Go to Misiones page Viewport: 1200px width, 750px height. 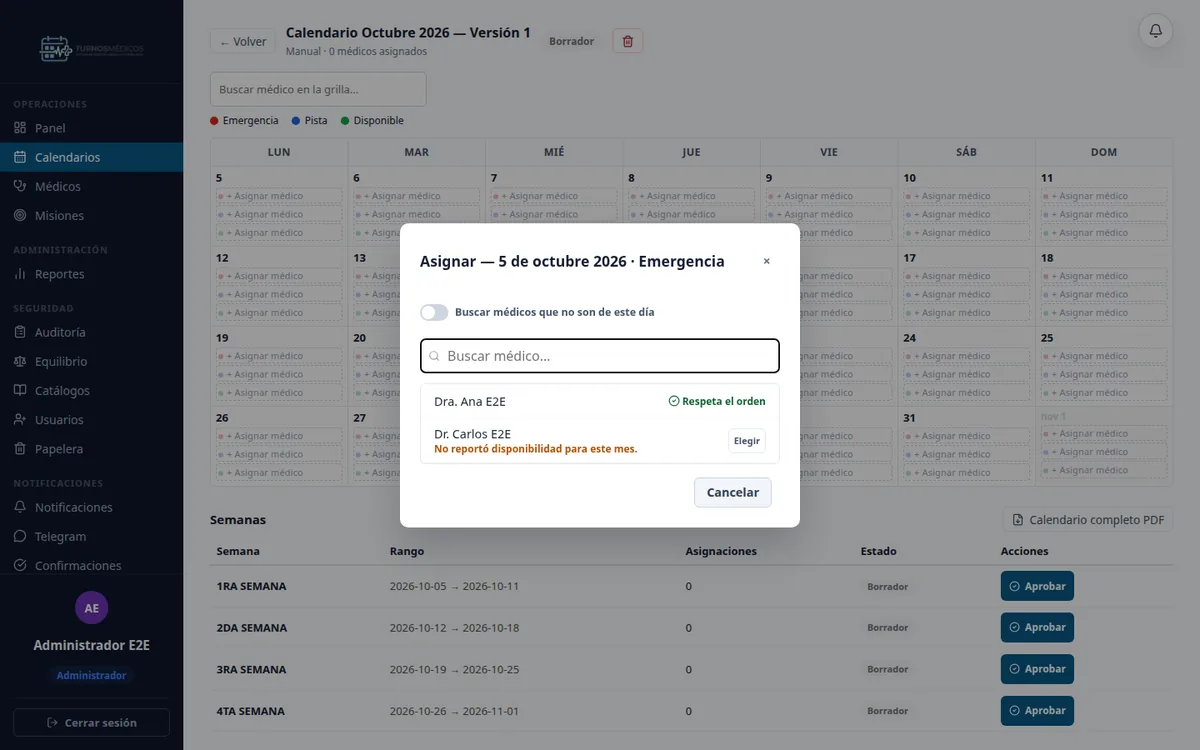[x=91, y=215]
